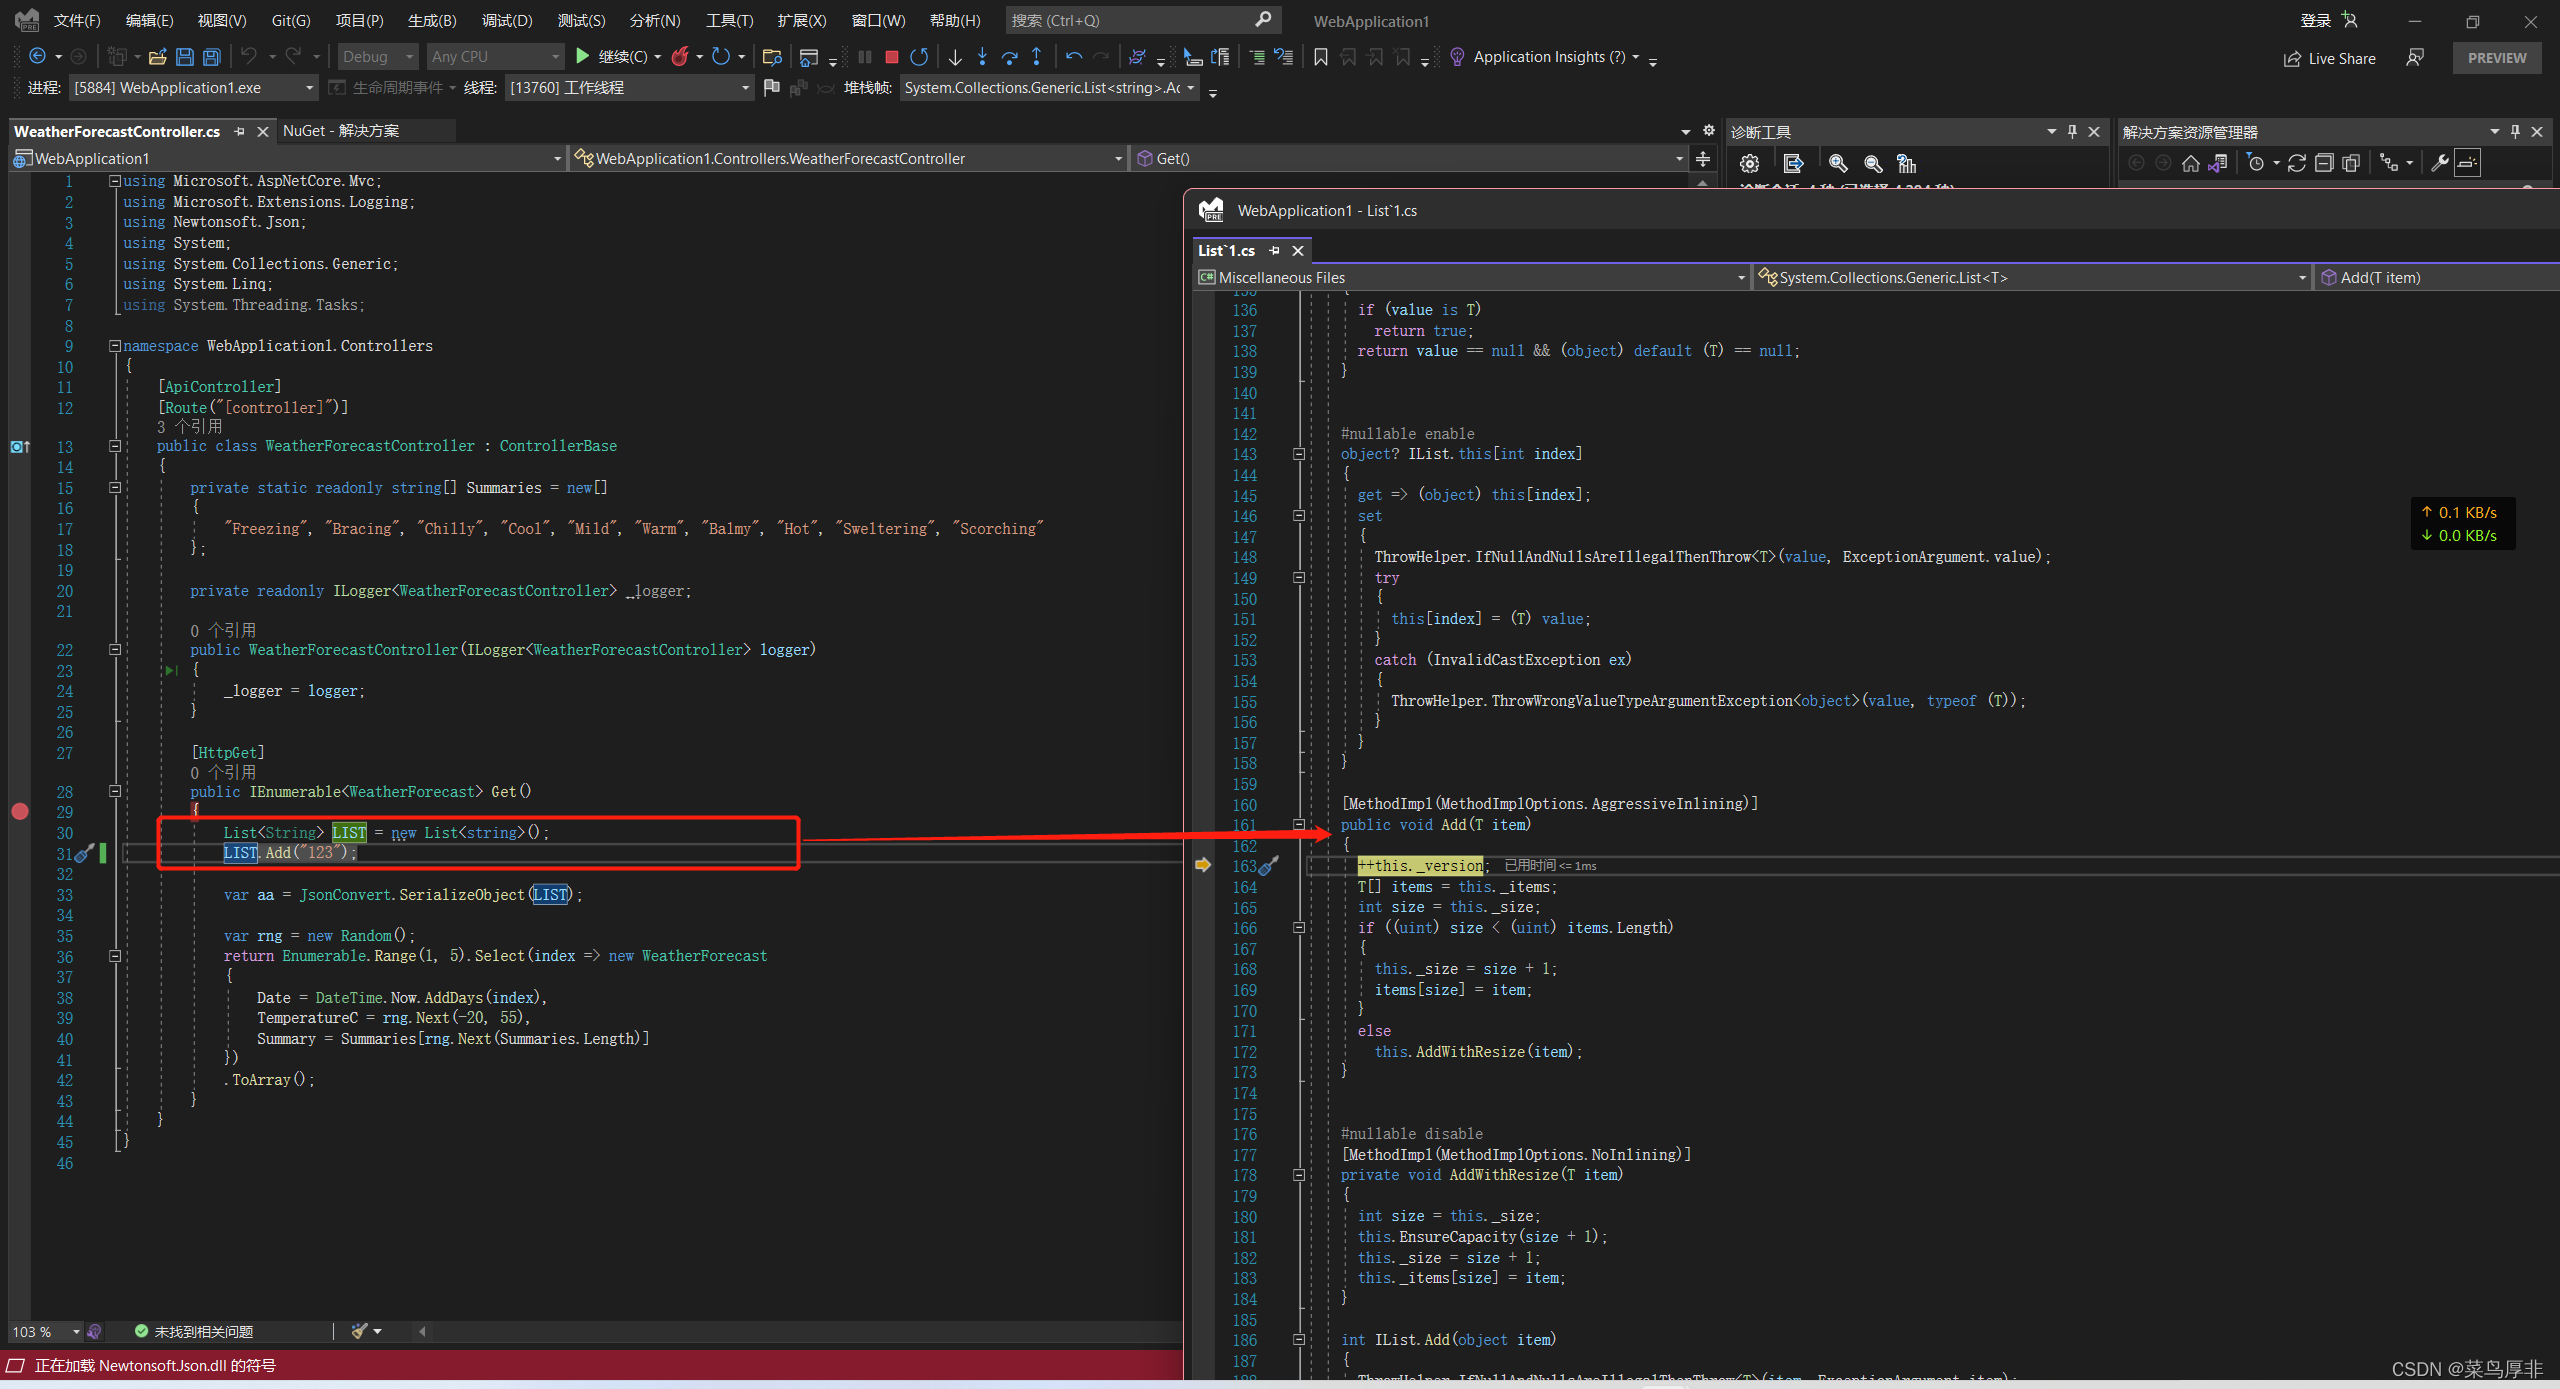Click the Live Share button
This screenshot has width=2560, height=1389.
click(x=2329, y=58)
